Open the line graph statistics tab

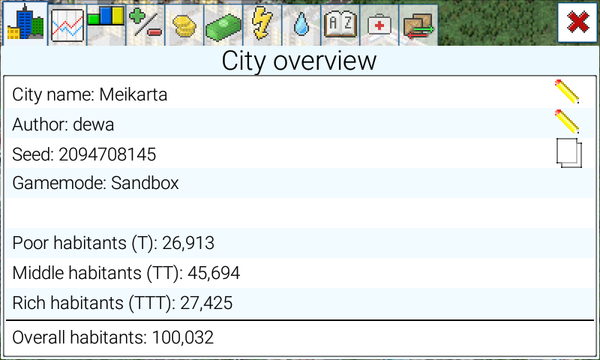67,25
